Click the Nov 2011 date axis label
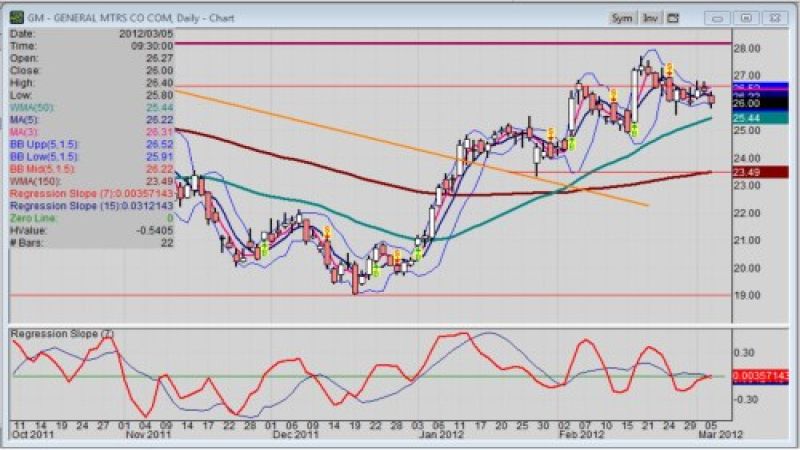This screenshot has height=450, width=800. click(148, 435)
